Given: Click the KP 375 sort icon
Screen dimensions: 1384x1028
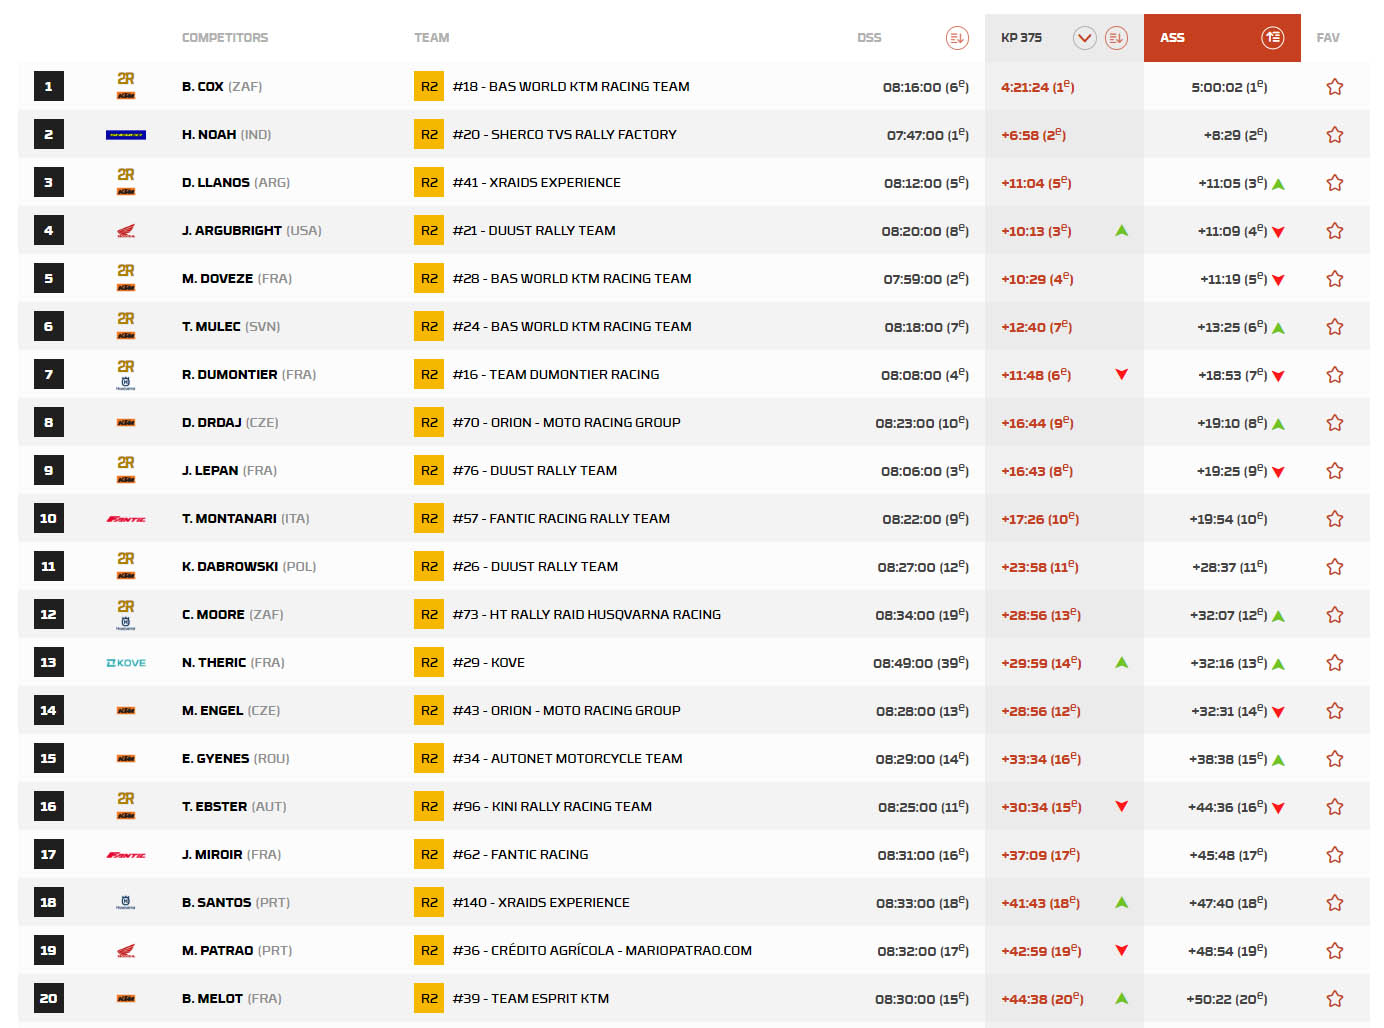Looking at the screenshot, I should click(1116, 38).
